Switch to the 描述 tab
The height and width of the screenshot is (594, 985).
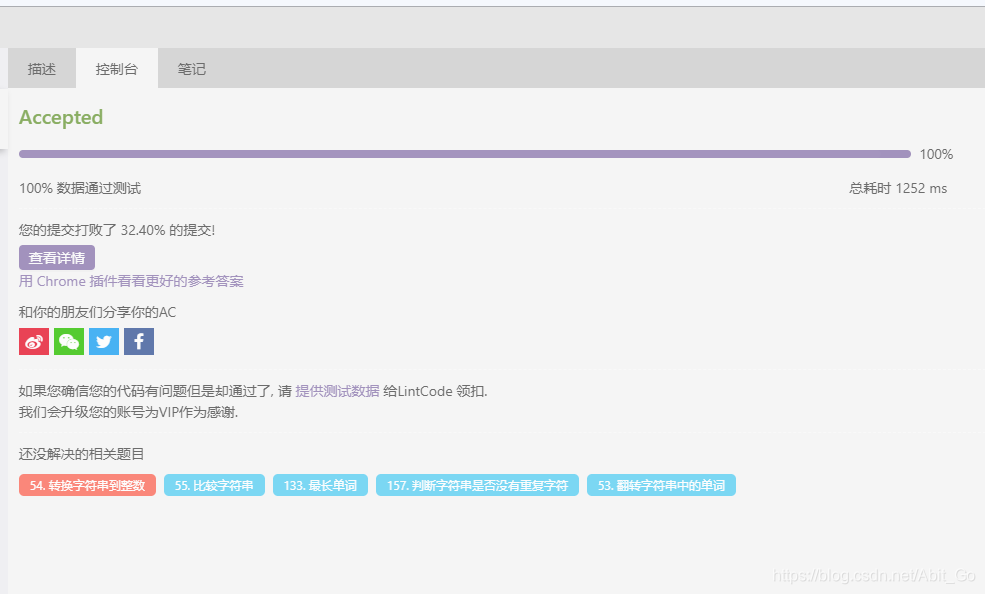pyautogui.click(x=42, y=69)
